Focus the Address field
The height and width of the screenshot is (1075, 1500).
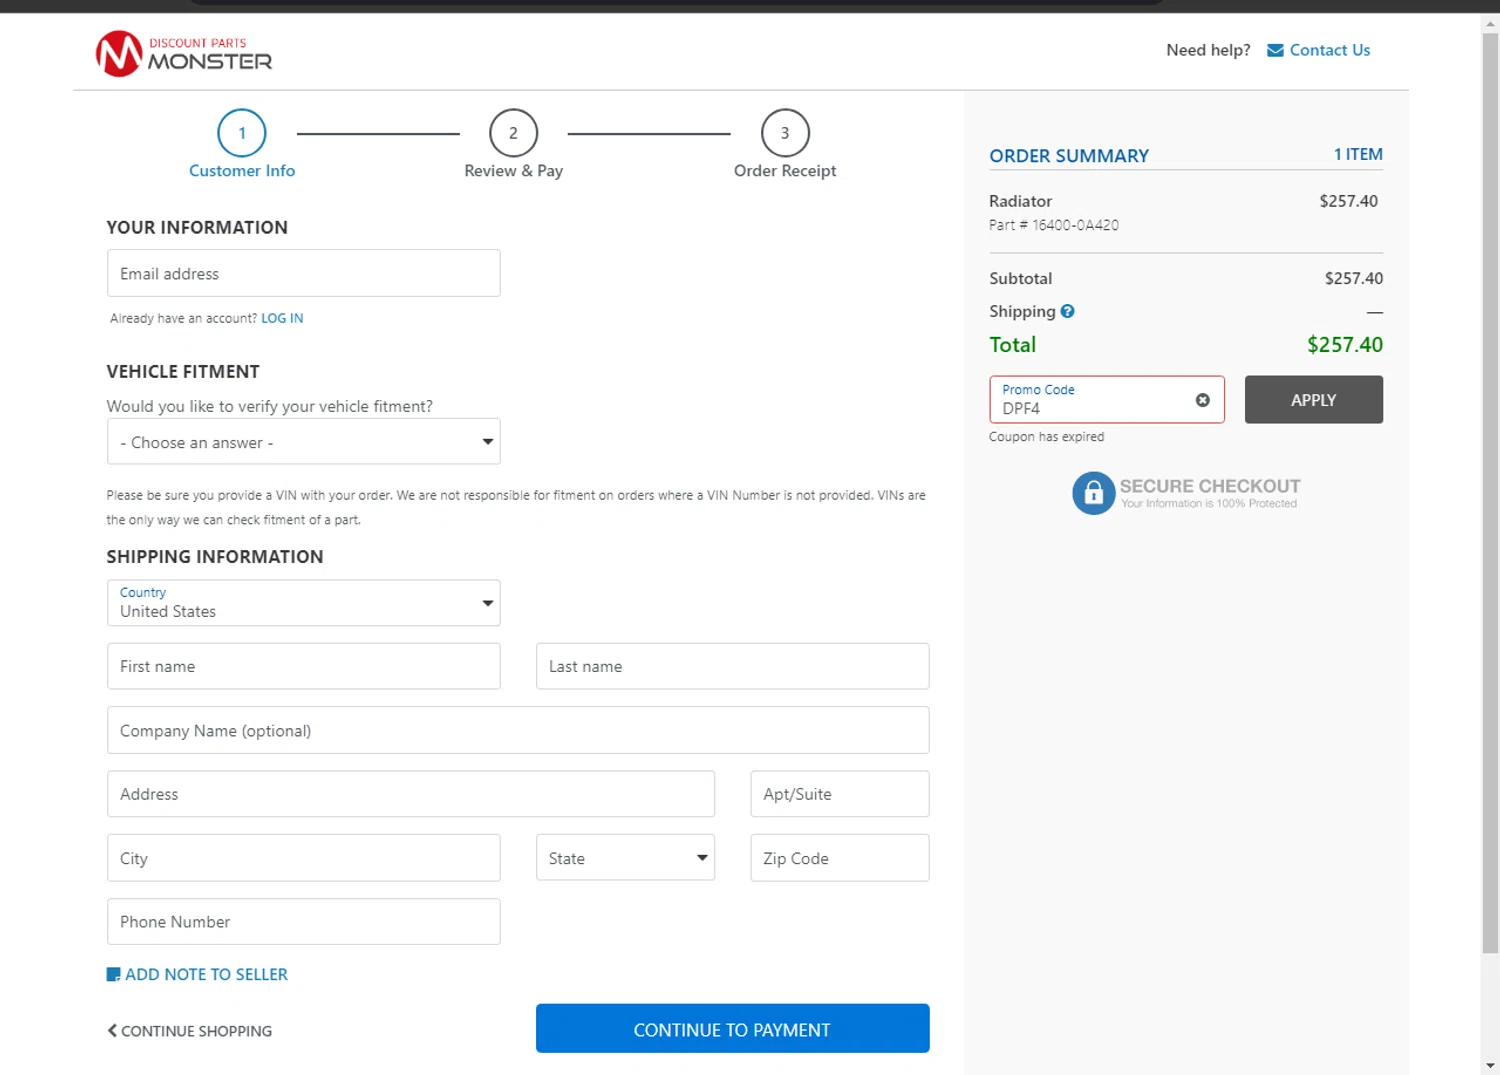tap(411, 794)
